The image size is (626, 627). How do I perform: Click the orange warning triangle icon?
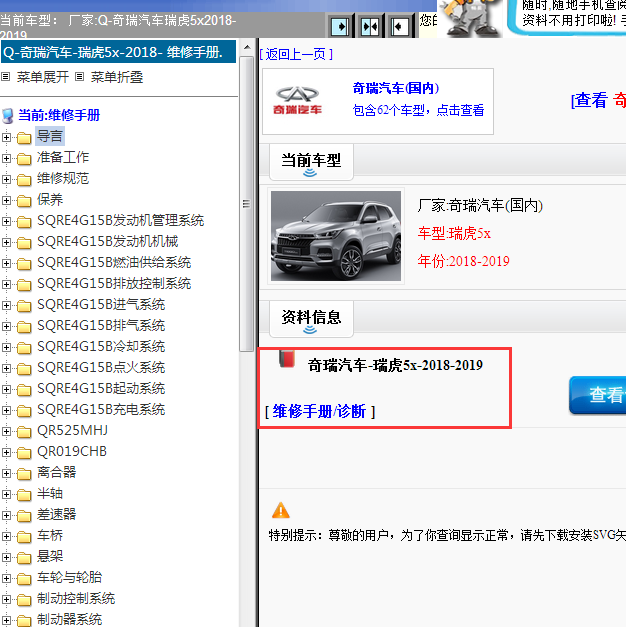280,510
